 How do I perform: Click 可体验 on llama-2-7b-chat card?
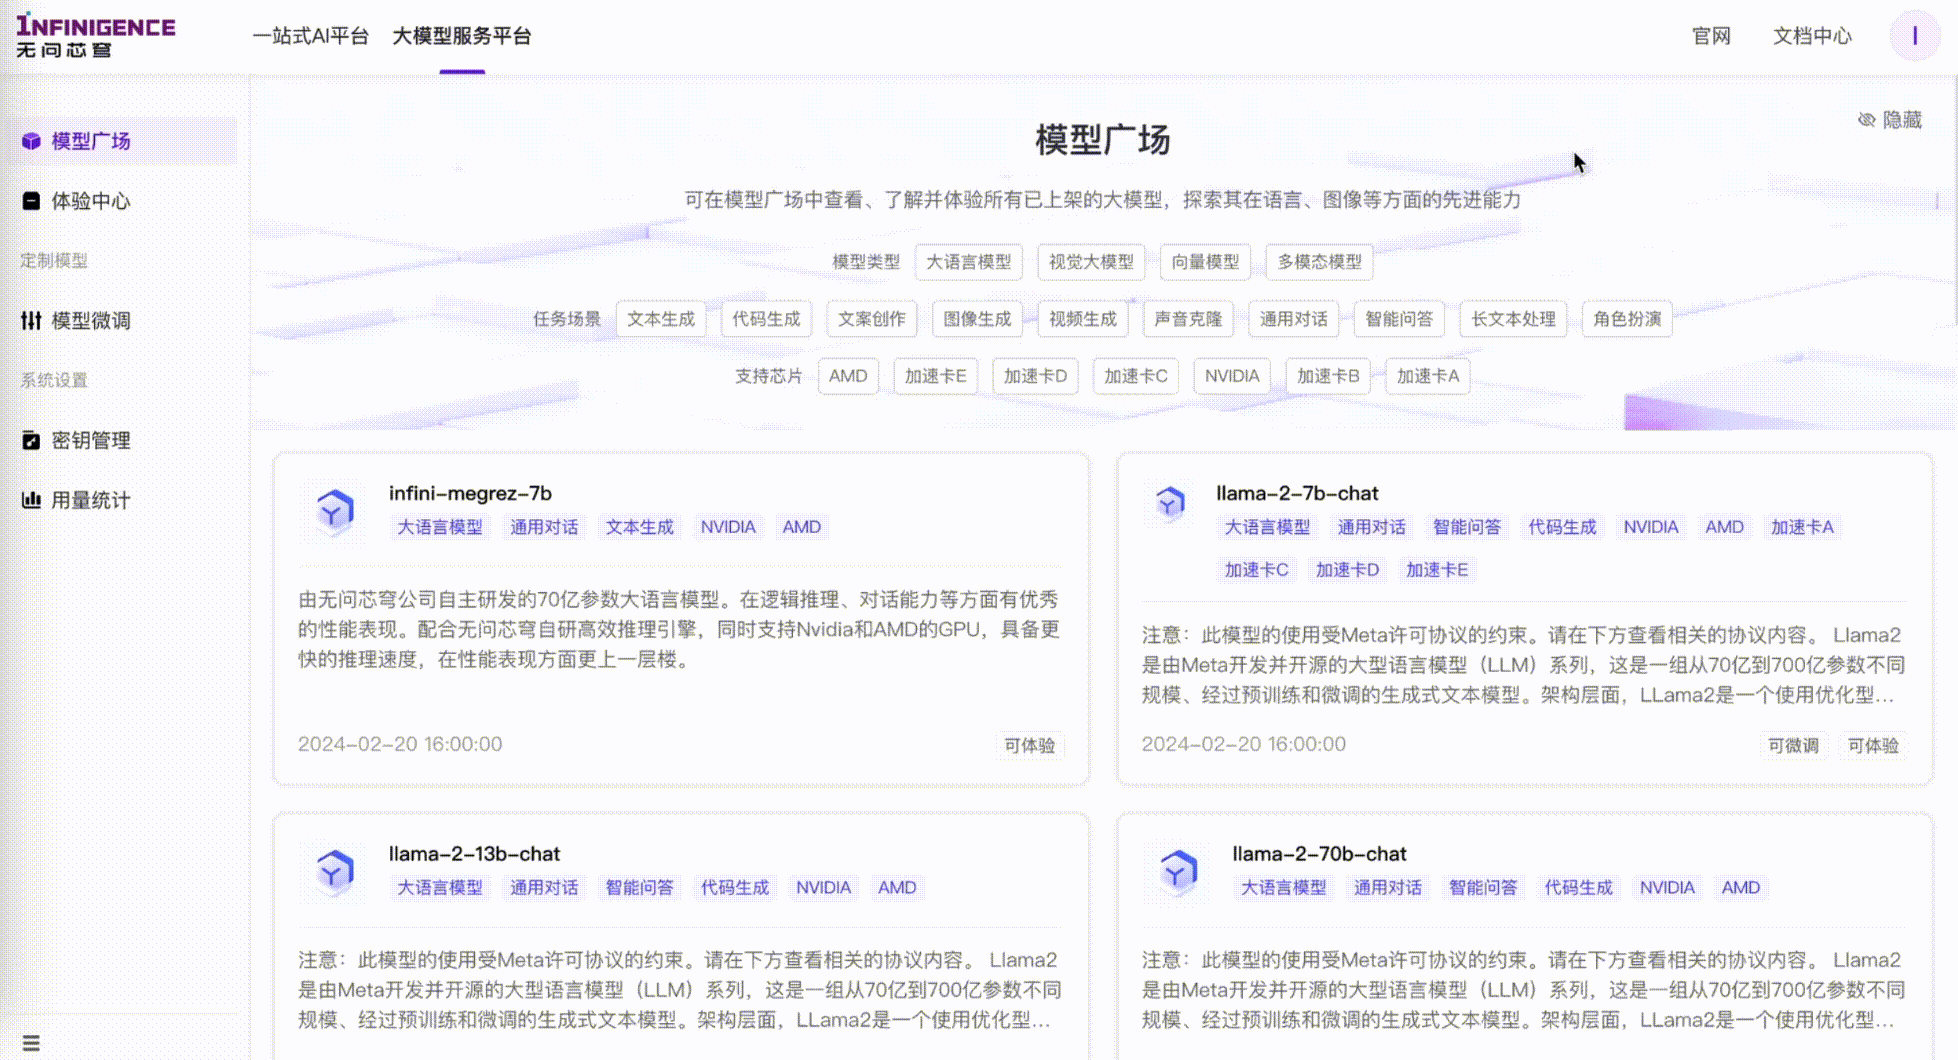1873,745
